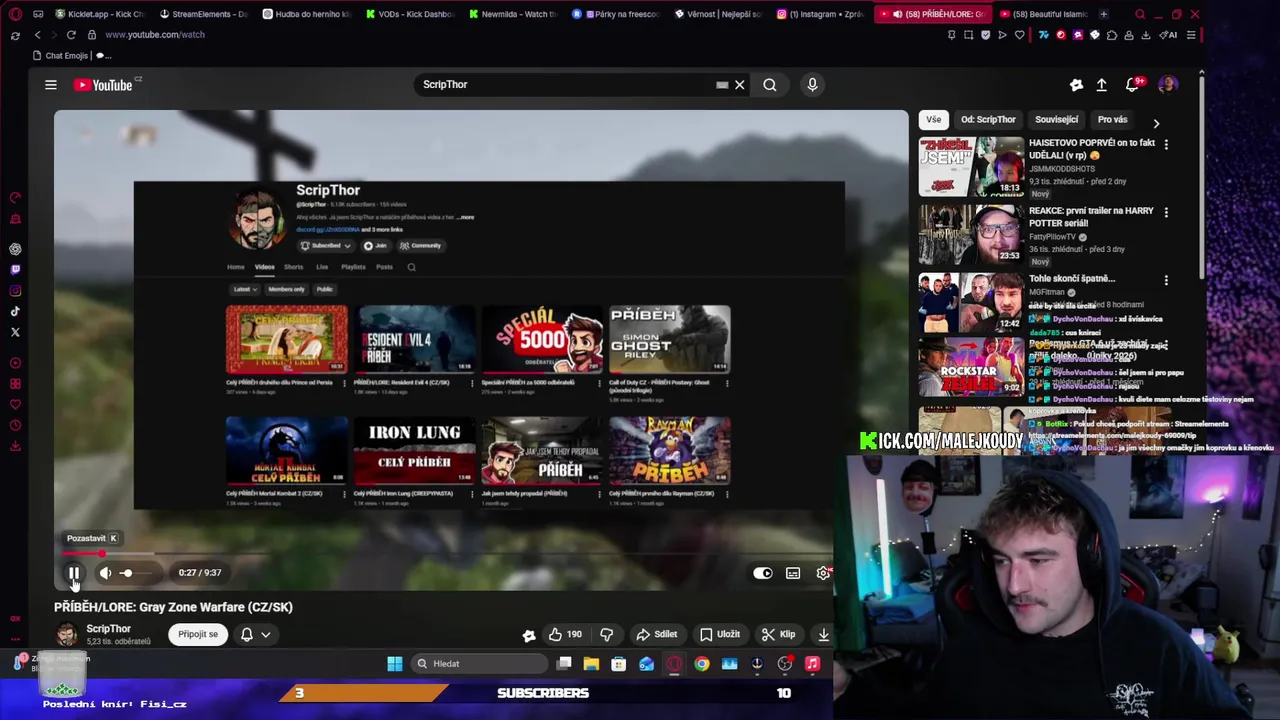Viewport: 1280px width, 720px height.
Task: Clear the search query with X
Action: (x=740, y=85)
